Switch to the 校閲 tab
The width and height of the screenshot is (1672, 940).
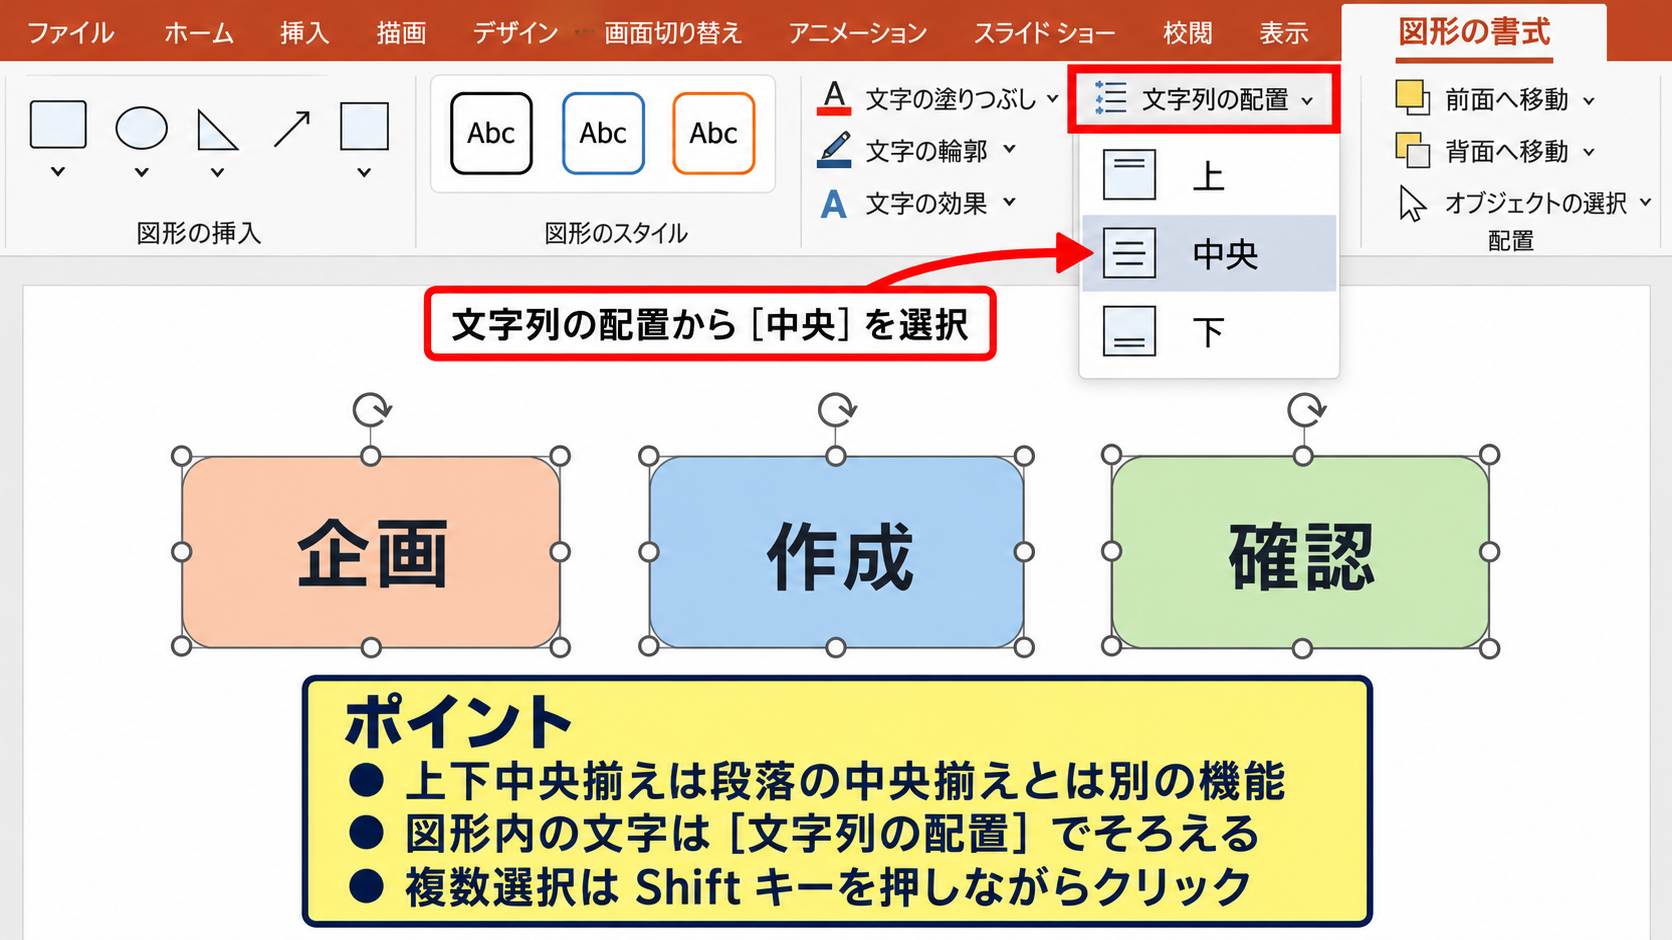click(1188, 33)
